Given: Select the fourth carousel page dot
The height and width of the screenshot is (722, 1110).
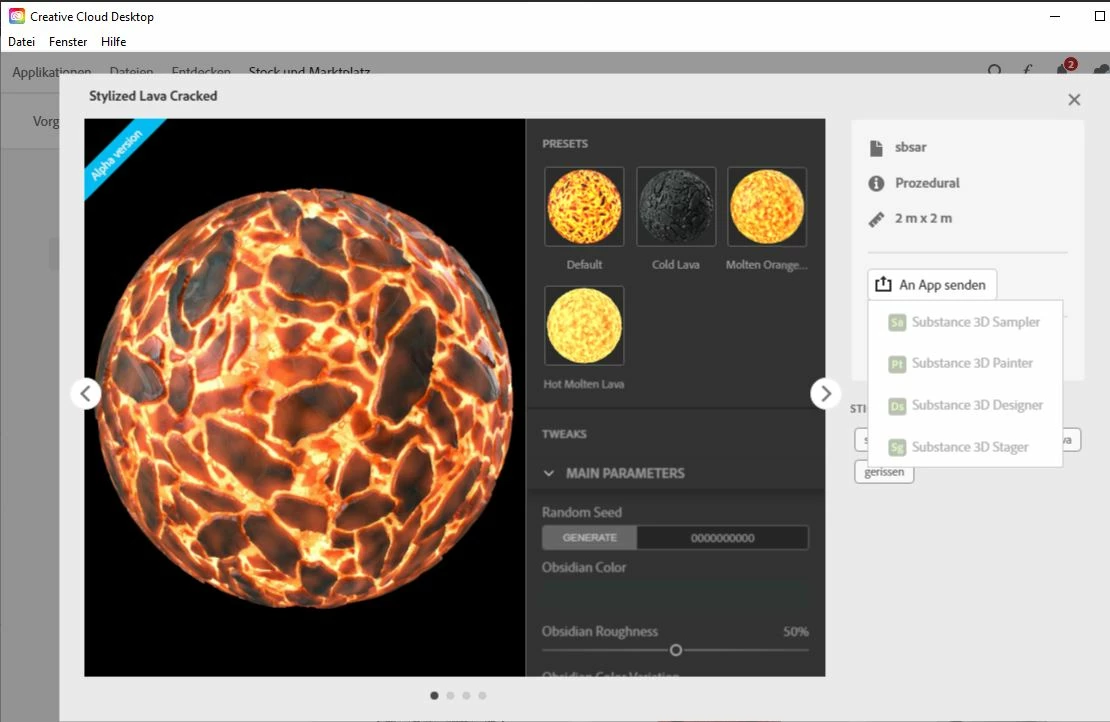Looking at the screenshot, I should tap(482, 695).
